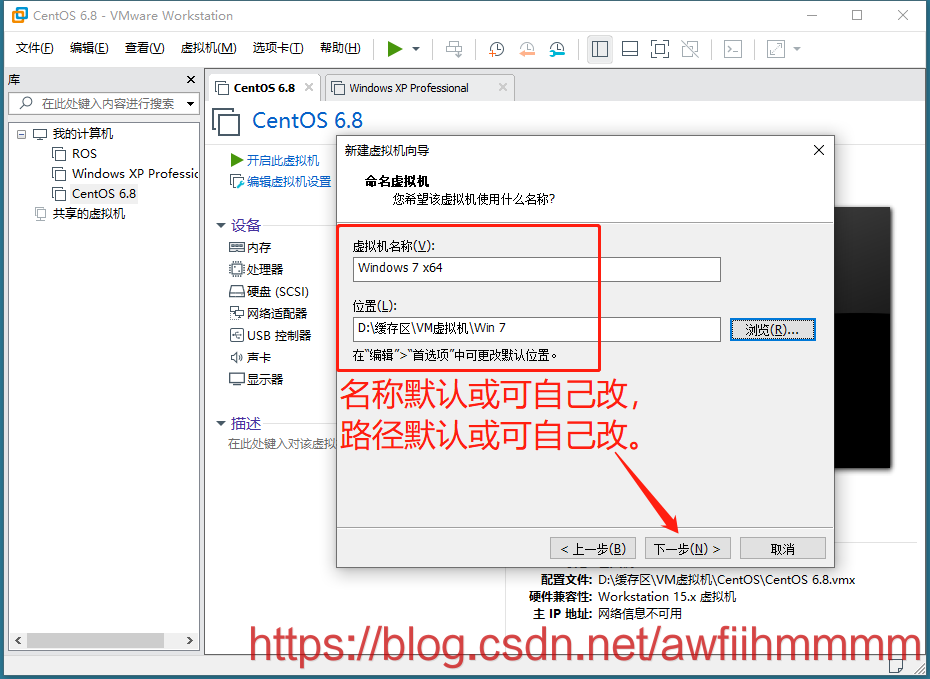Click the revert to snapshot icon
The height and width of the screenshot is (679, 930).
point(527,49)
